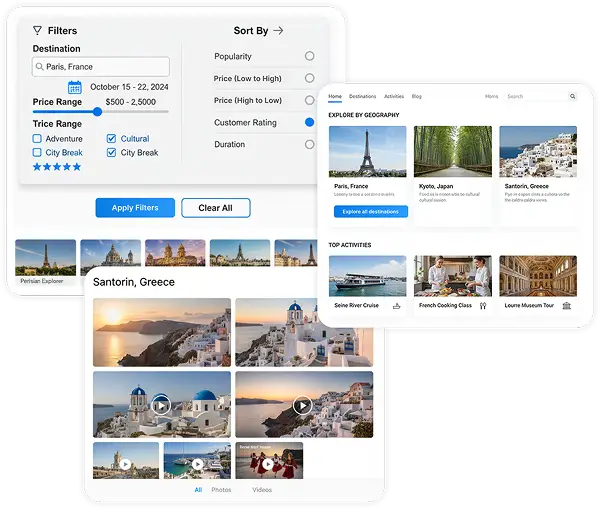Open the calendar date picker icon

click(75, 87)
